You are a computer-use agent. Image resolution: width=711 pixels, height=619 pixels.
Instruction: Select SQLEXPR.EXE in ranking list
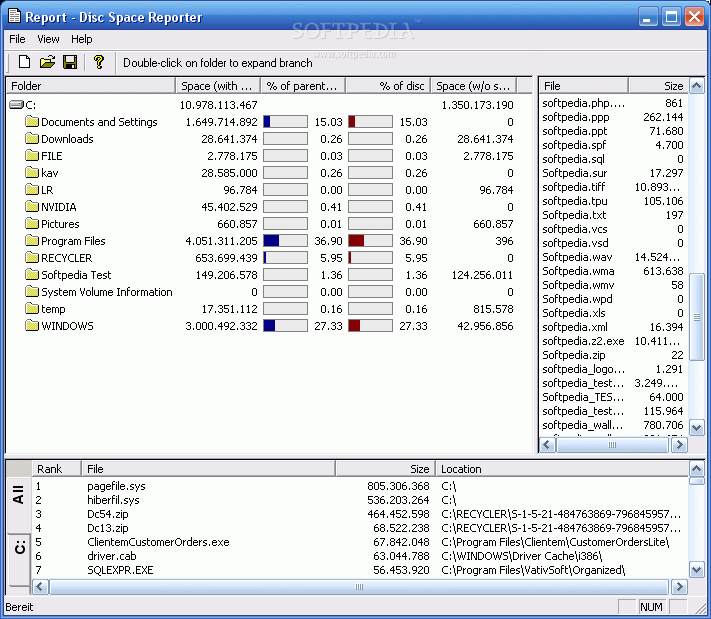tap(120, 570)
